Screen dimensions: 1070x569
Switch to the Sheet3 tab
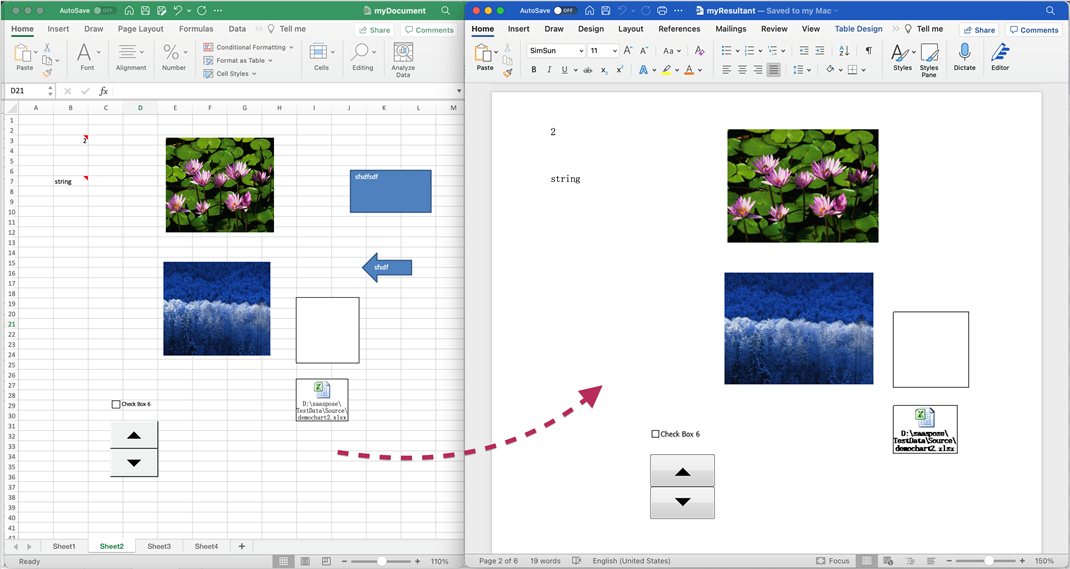tap(159, 546)
